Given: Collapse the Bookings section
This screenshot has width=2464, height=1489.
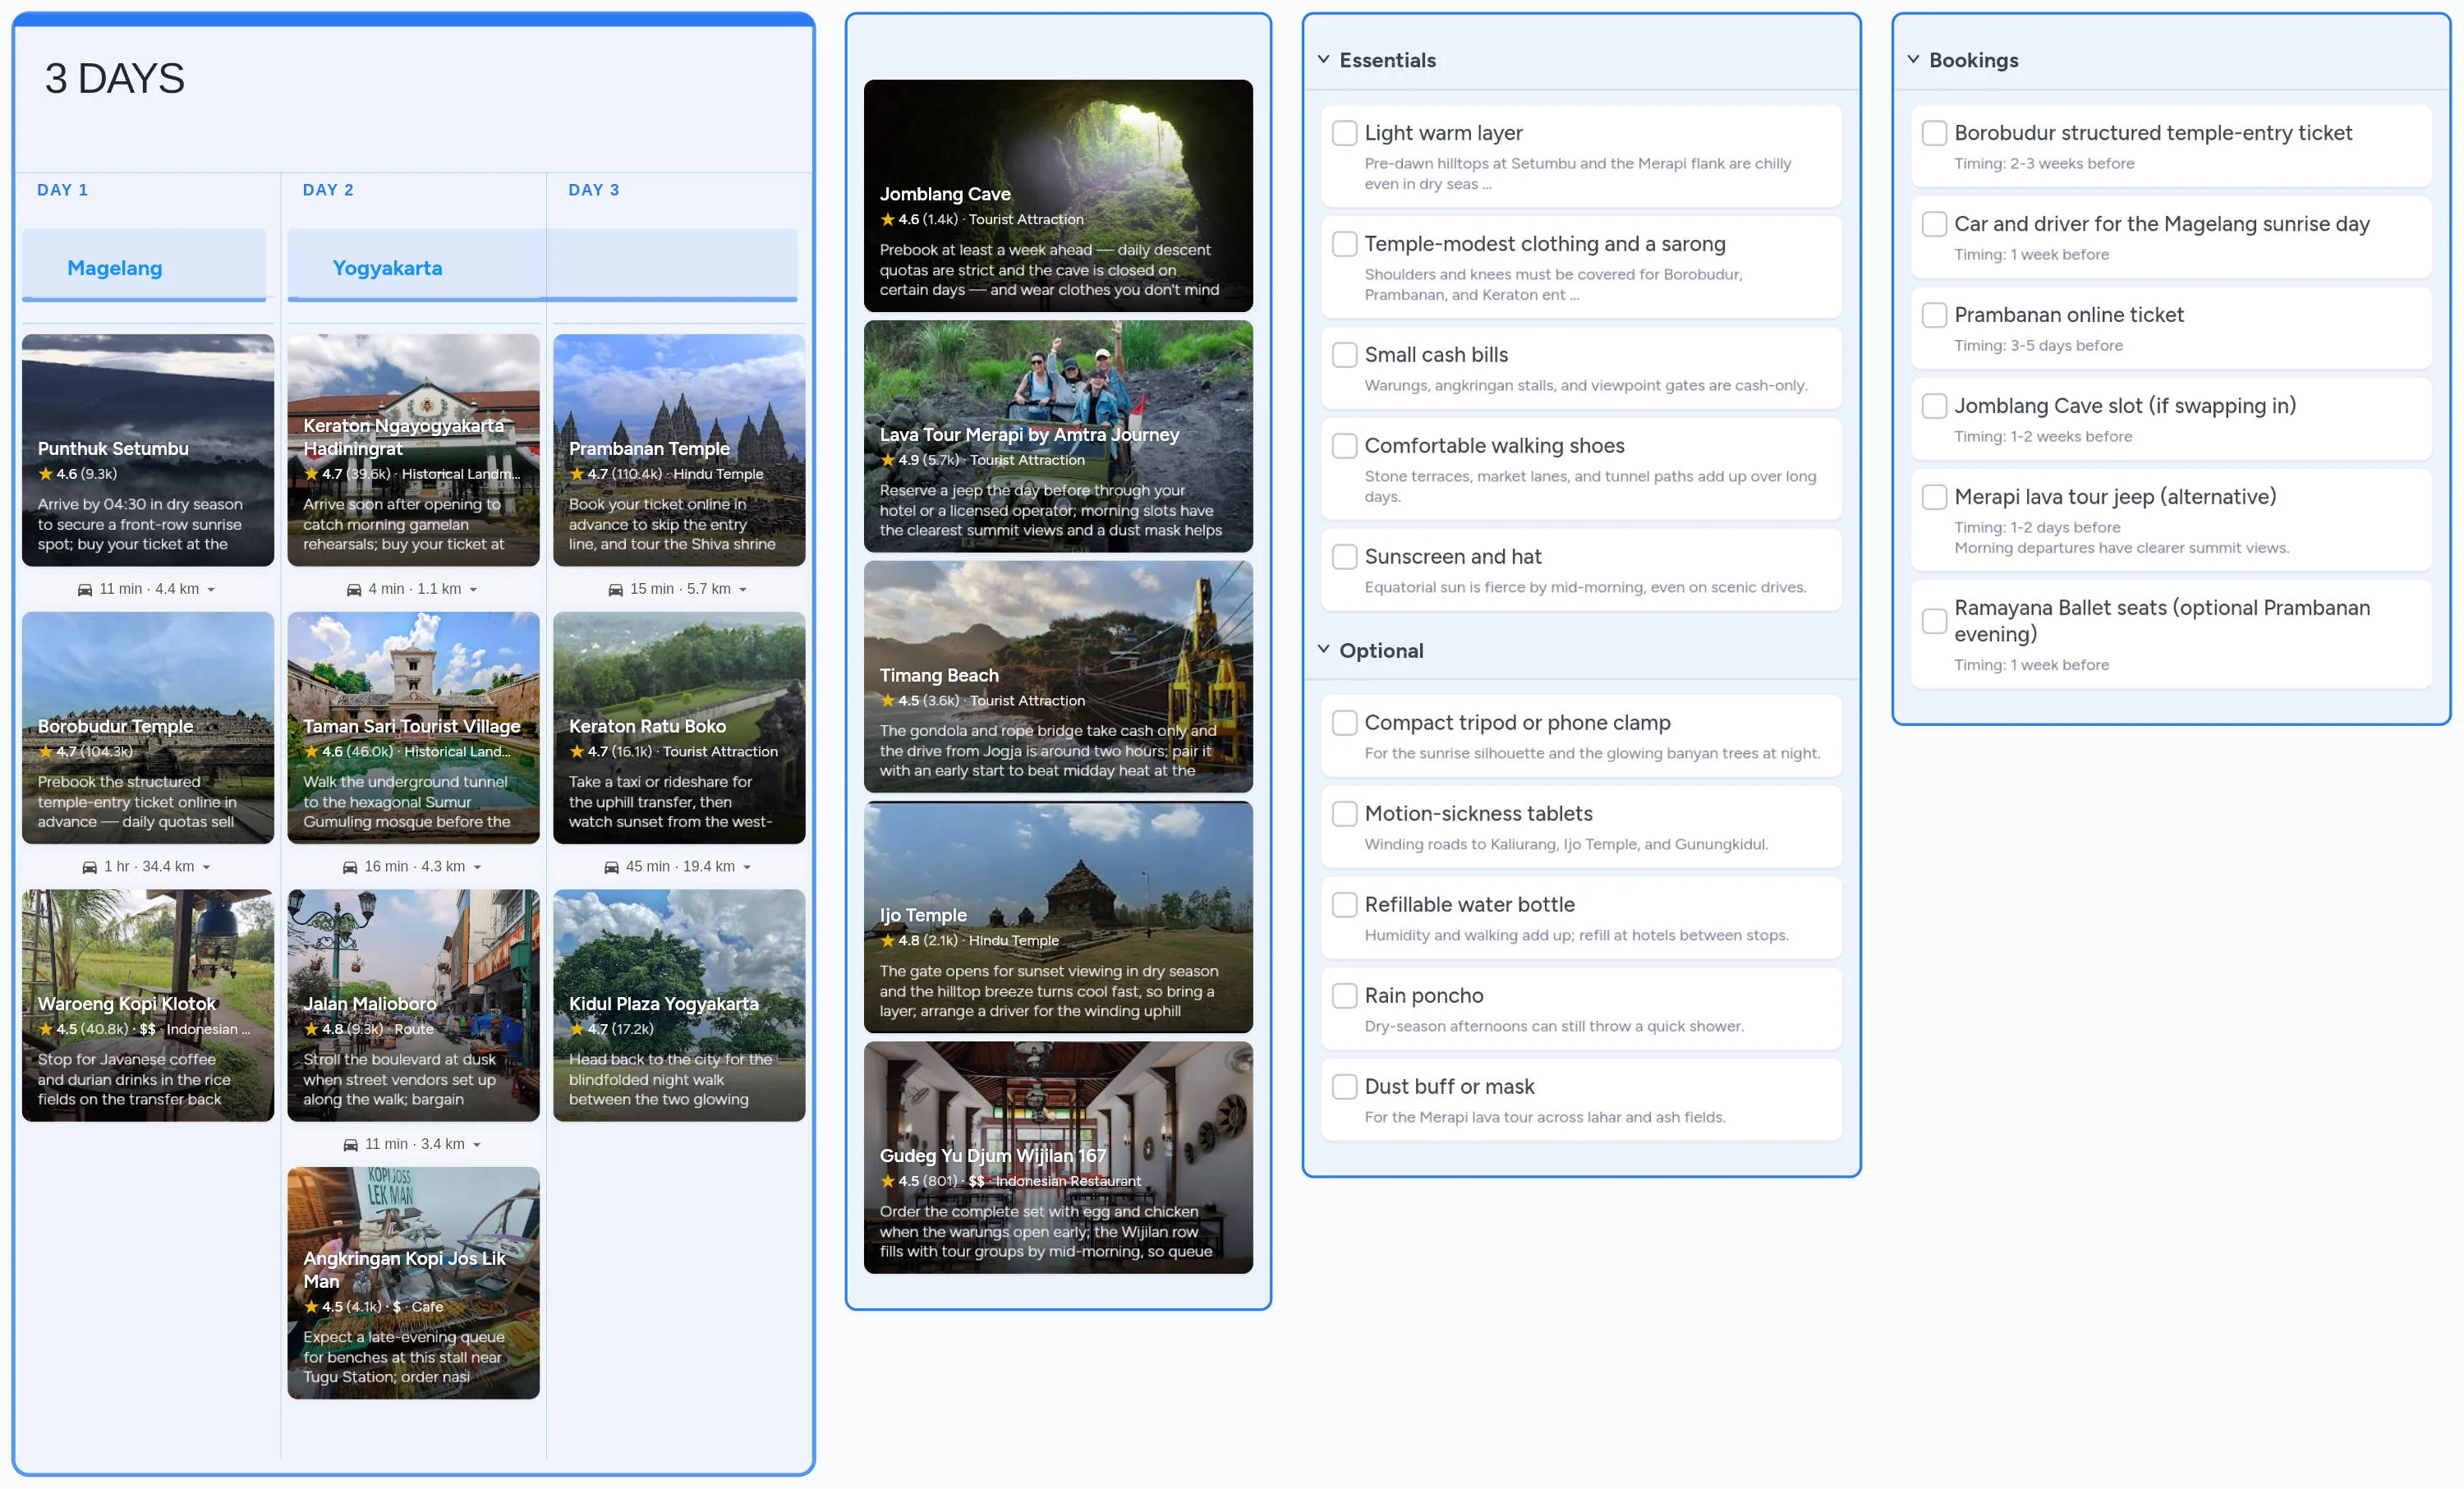Looking at the screenshot, I should (1913, 60).
